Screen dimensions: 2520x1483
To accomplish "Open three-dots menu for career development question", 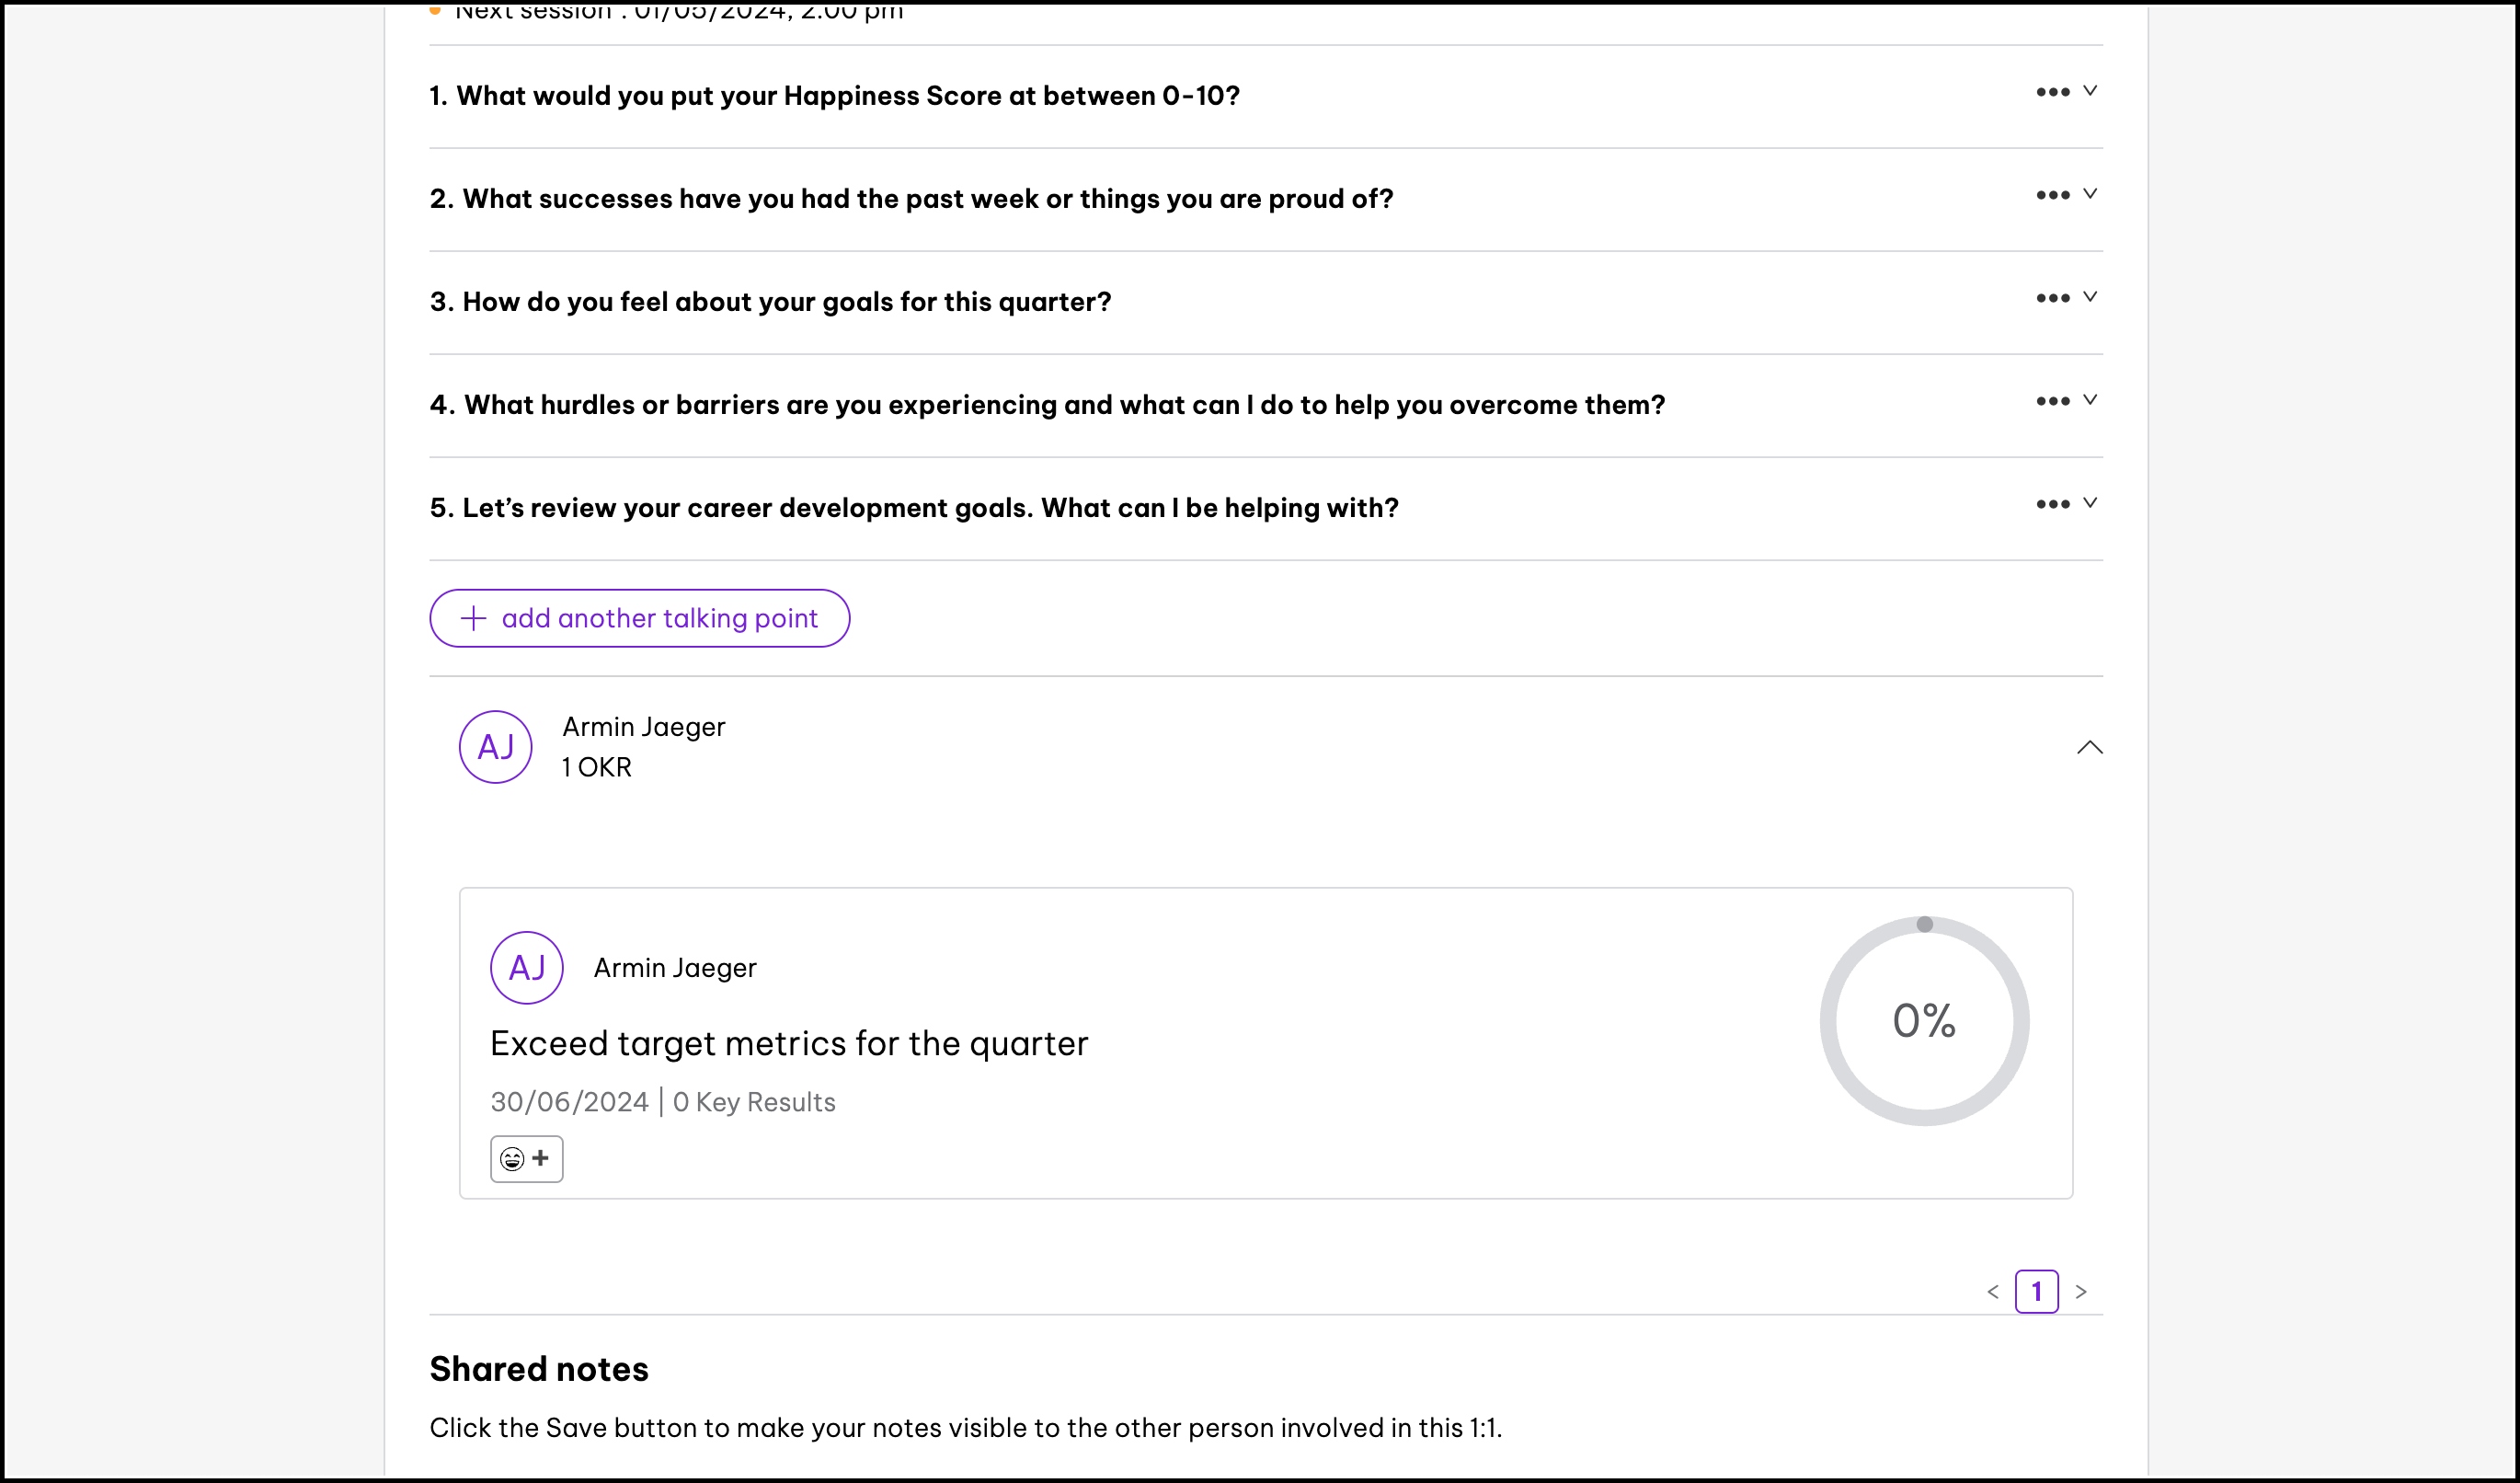I will click(2052, 504).
